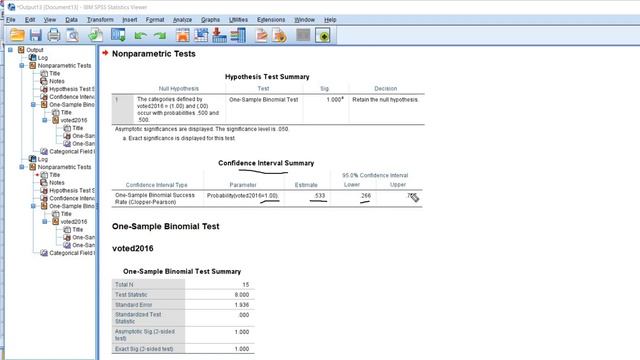Click the Export output toolbar icon
Viewport: 640px width, 360px height.
96,35
